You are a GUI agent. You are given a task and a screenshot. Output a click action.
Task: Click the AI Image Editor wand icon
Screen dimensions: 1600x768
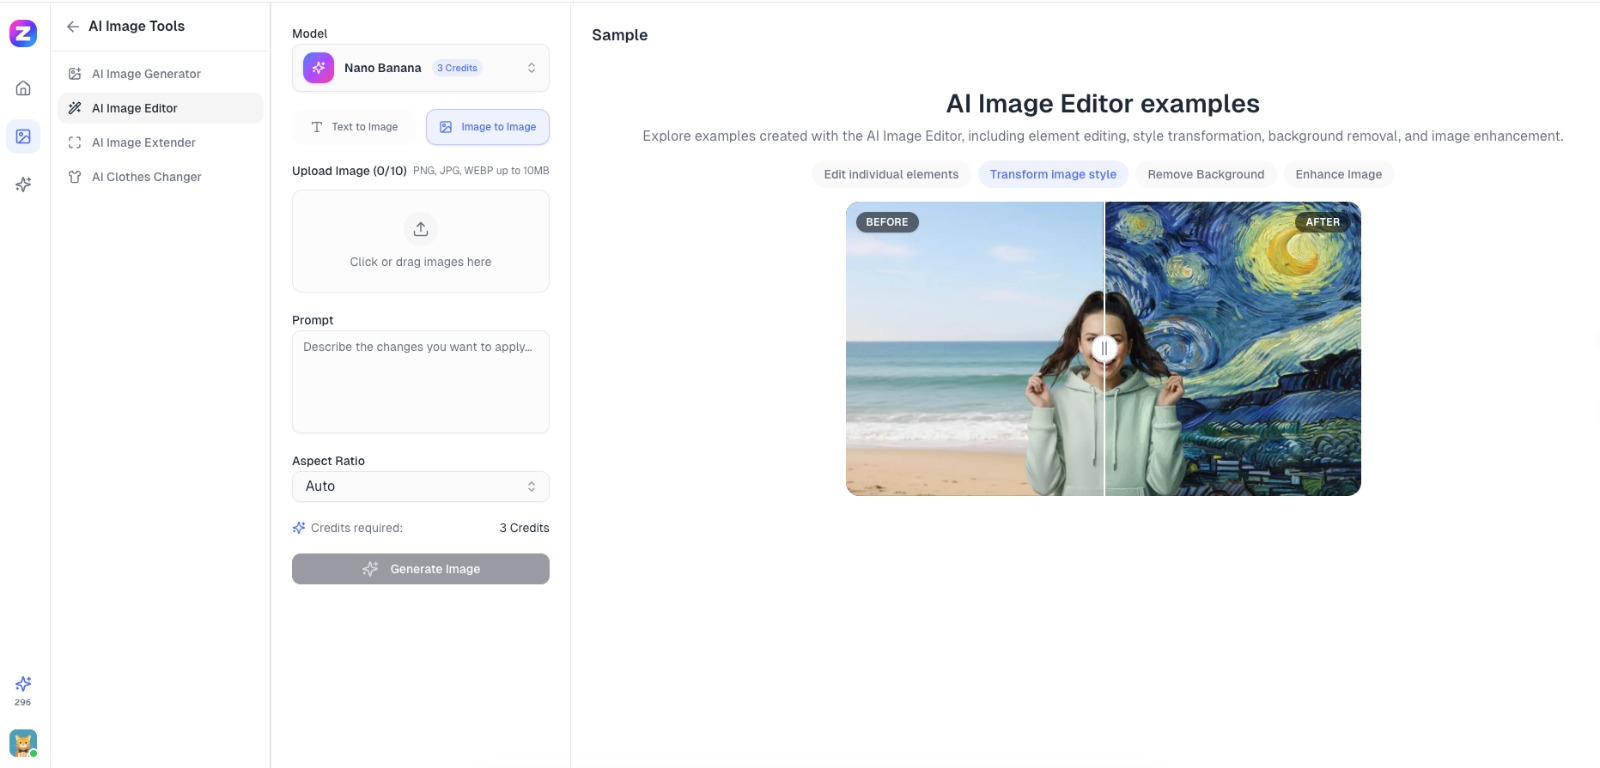click(75, 108)
